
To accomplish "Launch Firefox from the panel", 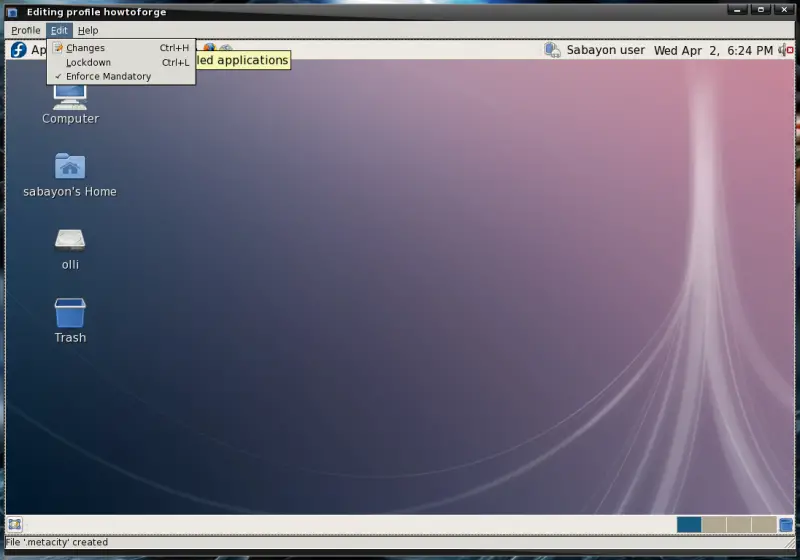I will [x=209, y=47].
